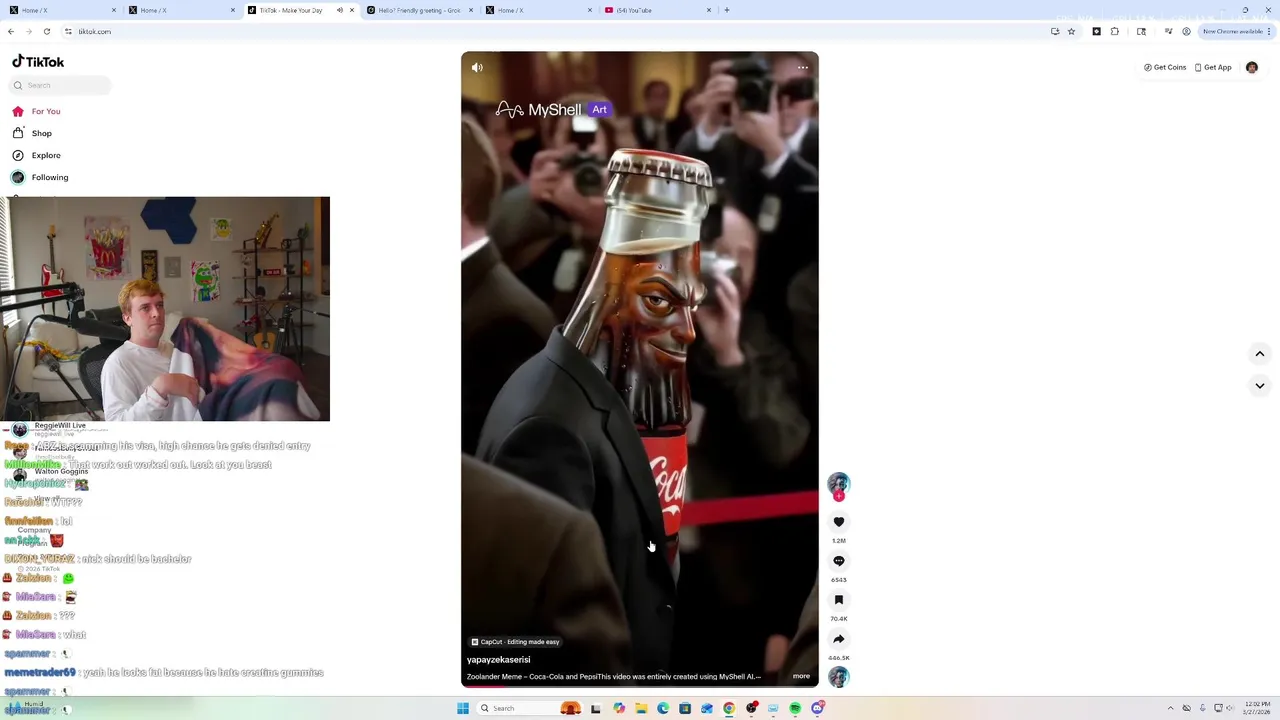
Task: Open the creator's profile avatar beside video
Action: pyautogui.click(x=839, y=484)
